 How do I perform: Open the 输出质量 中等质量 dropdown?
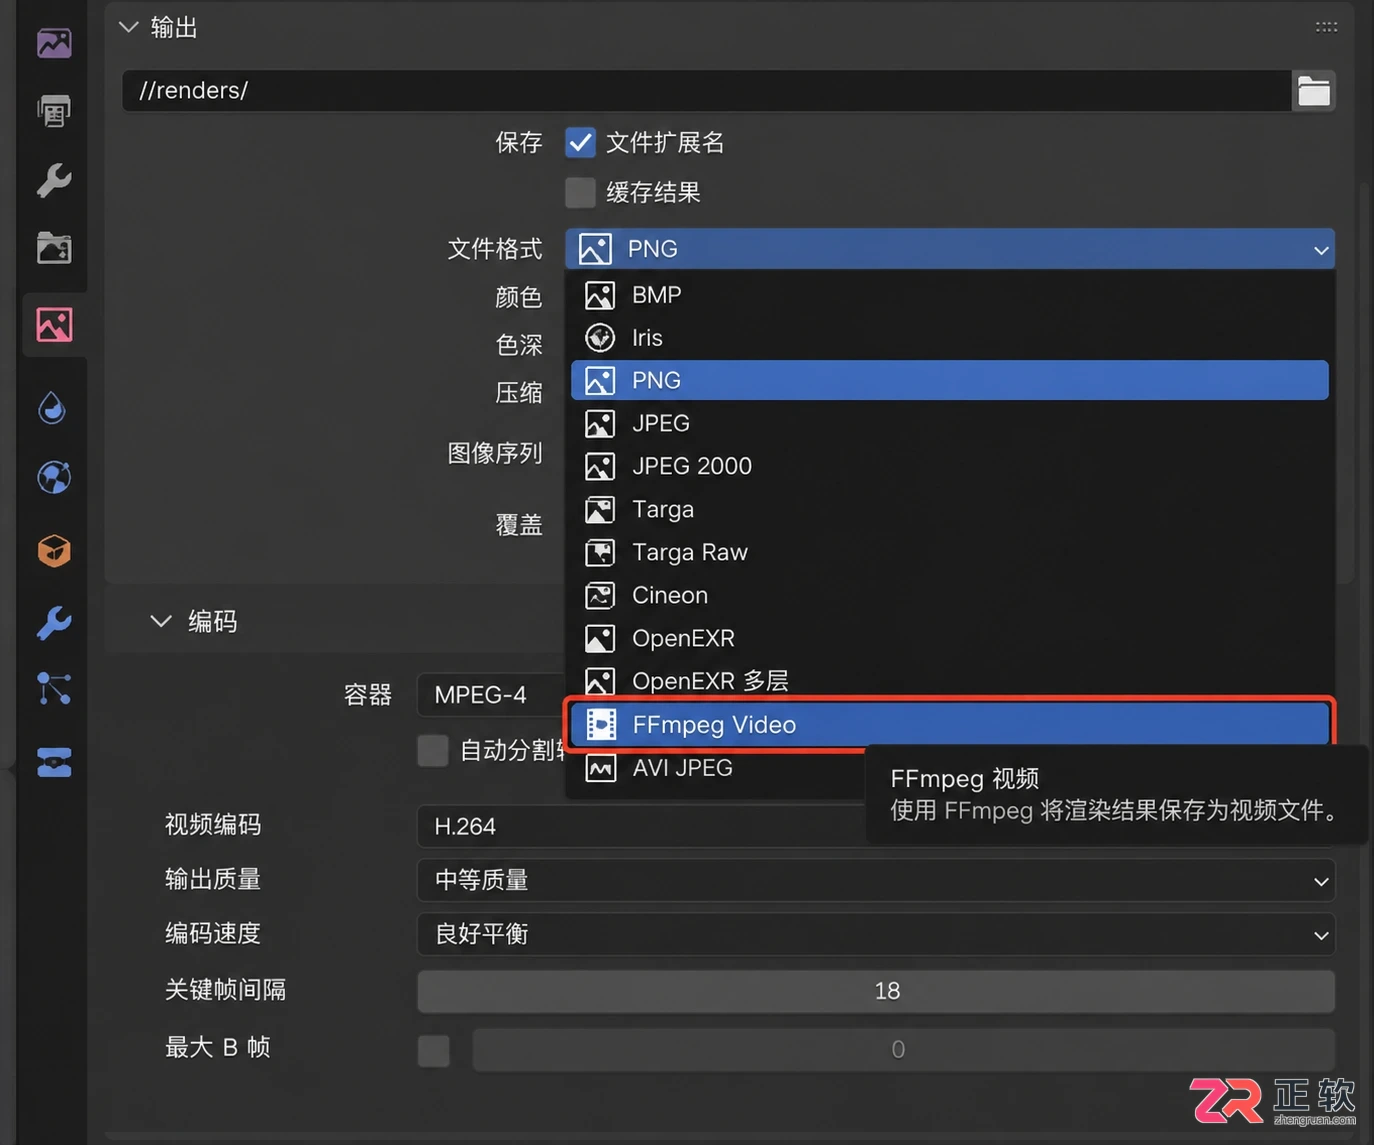click(x=876, y=880)
